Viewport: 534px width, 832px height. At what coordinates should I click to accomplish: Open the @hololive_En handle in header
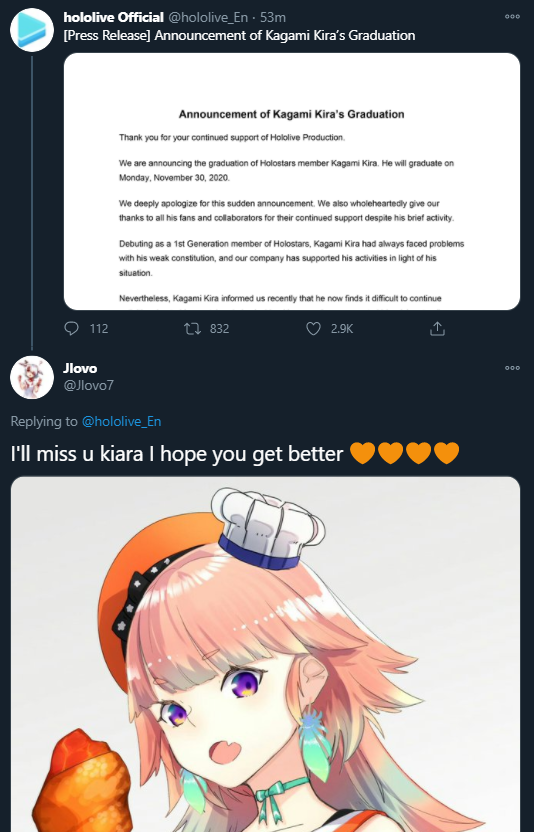coord(208,18)
